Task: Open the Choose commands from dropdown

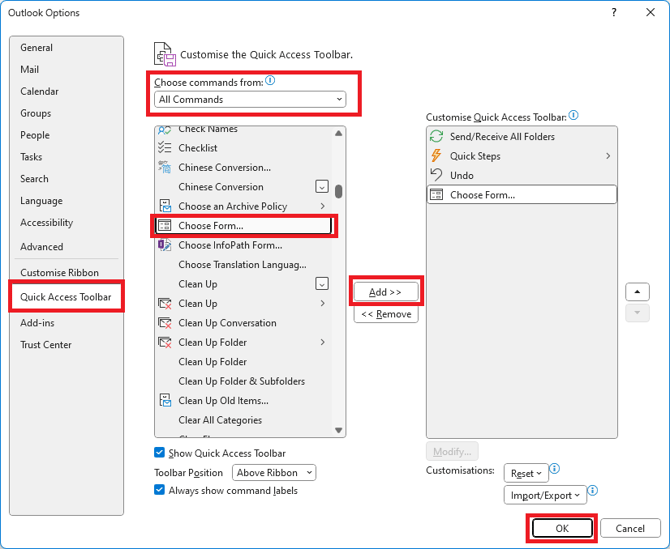Action: tap(251, 99)
